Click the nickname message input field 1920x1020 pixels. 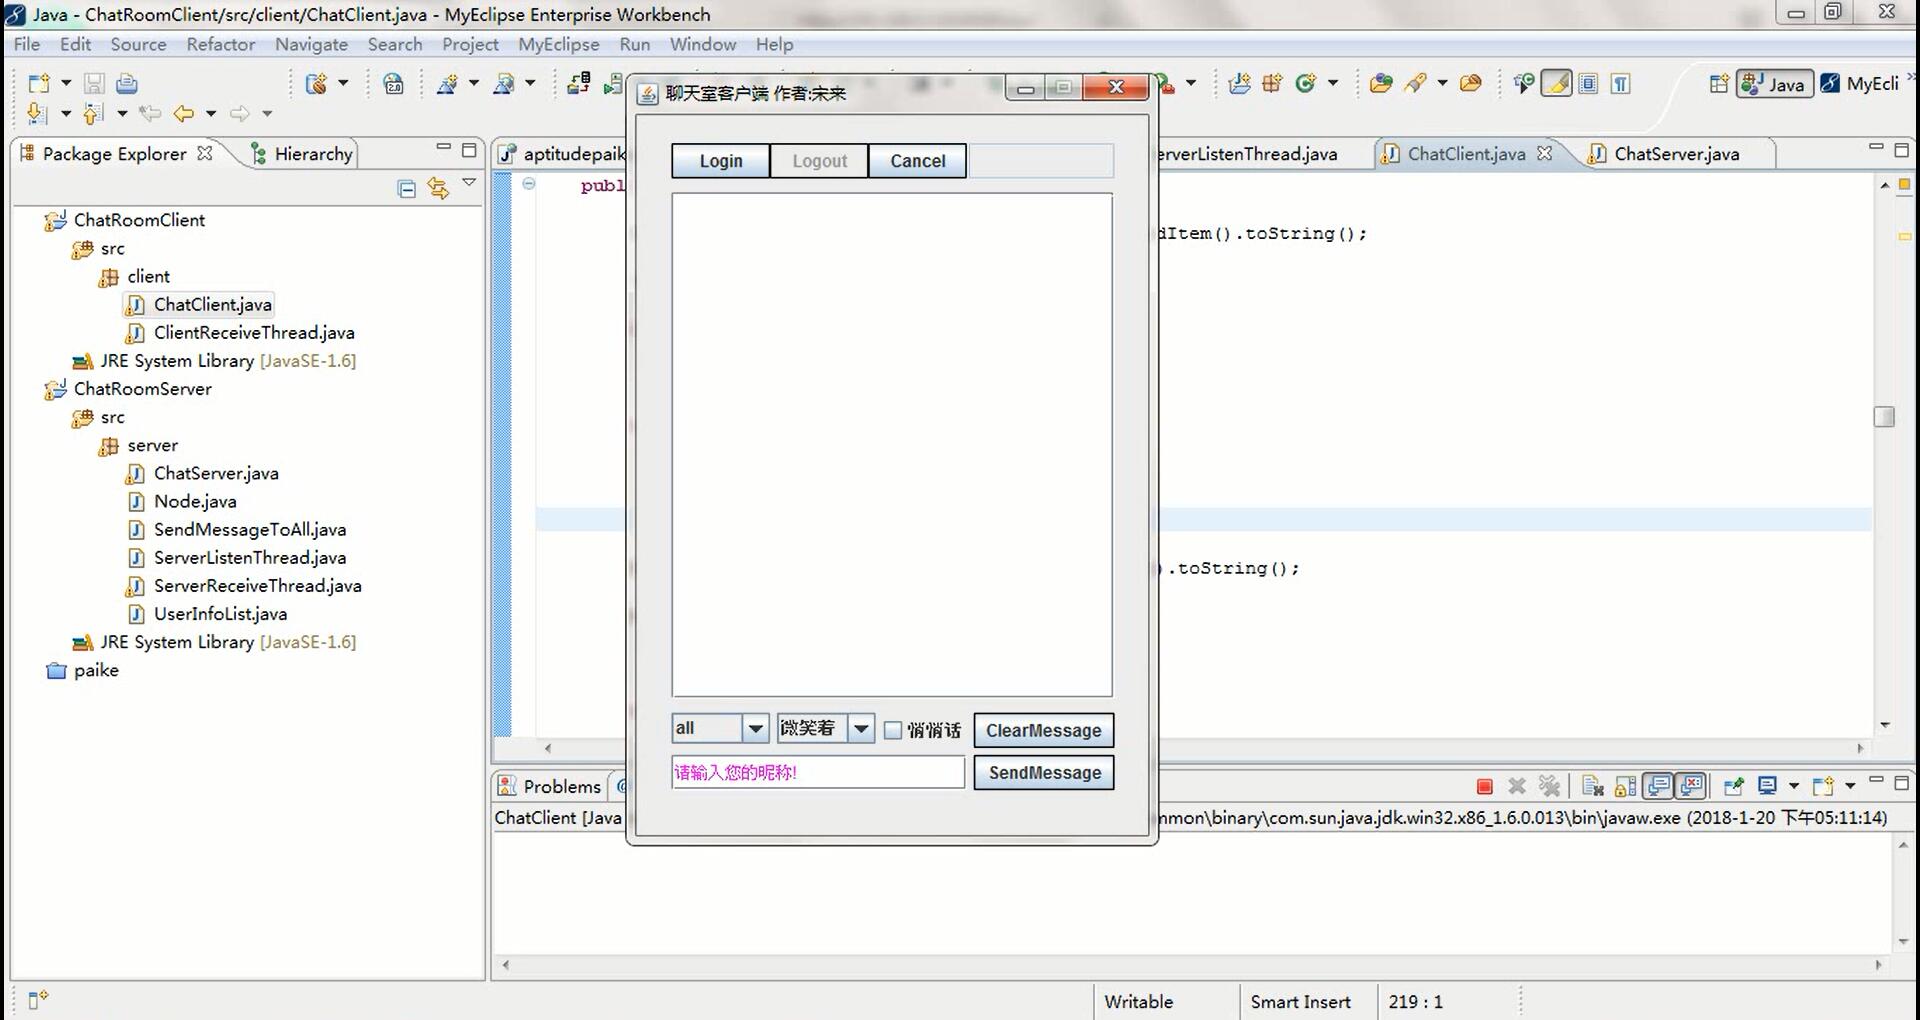pyautogui.click(x=818, y=773)
